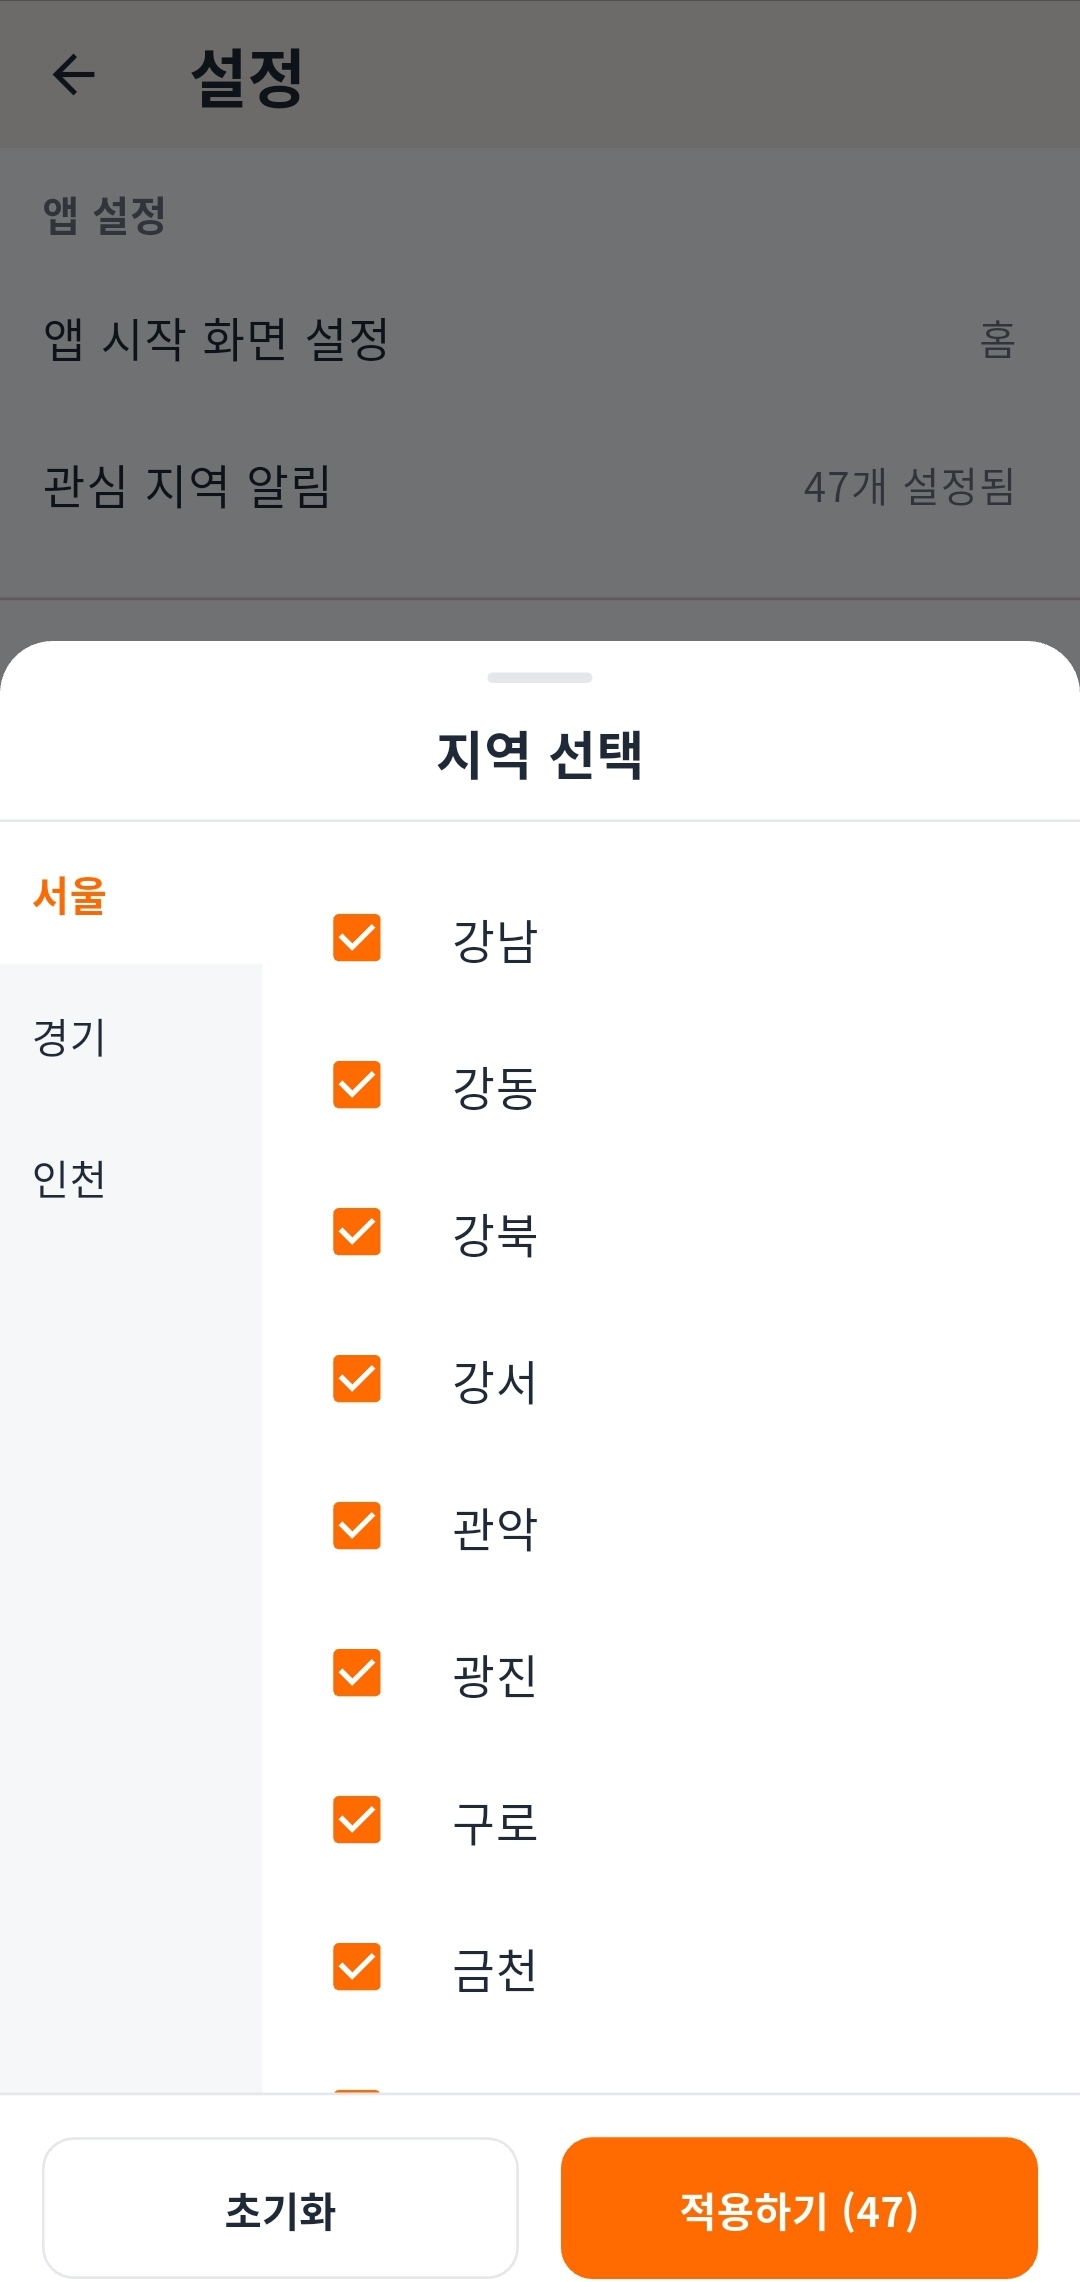Click the 47개 설정됨 value
This screenshot has height=2282, width=1080.
pos(909,487)
